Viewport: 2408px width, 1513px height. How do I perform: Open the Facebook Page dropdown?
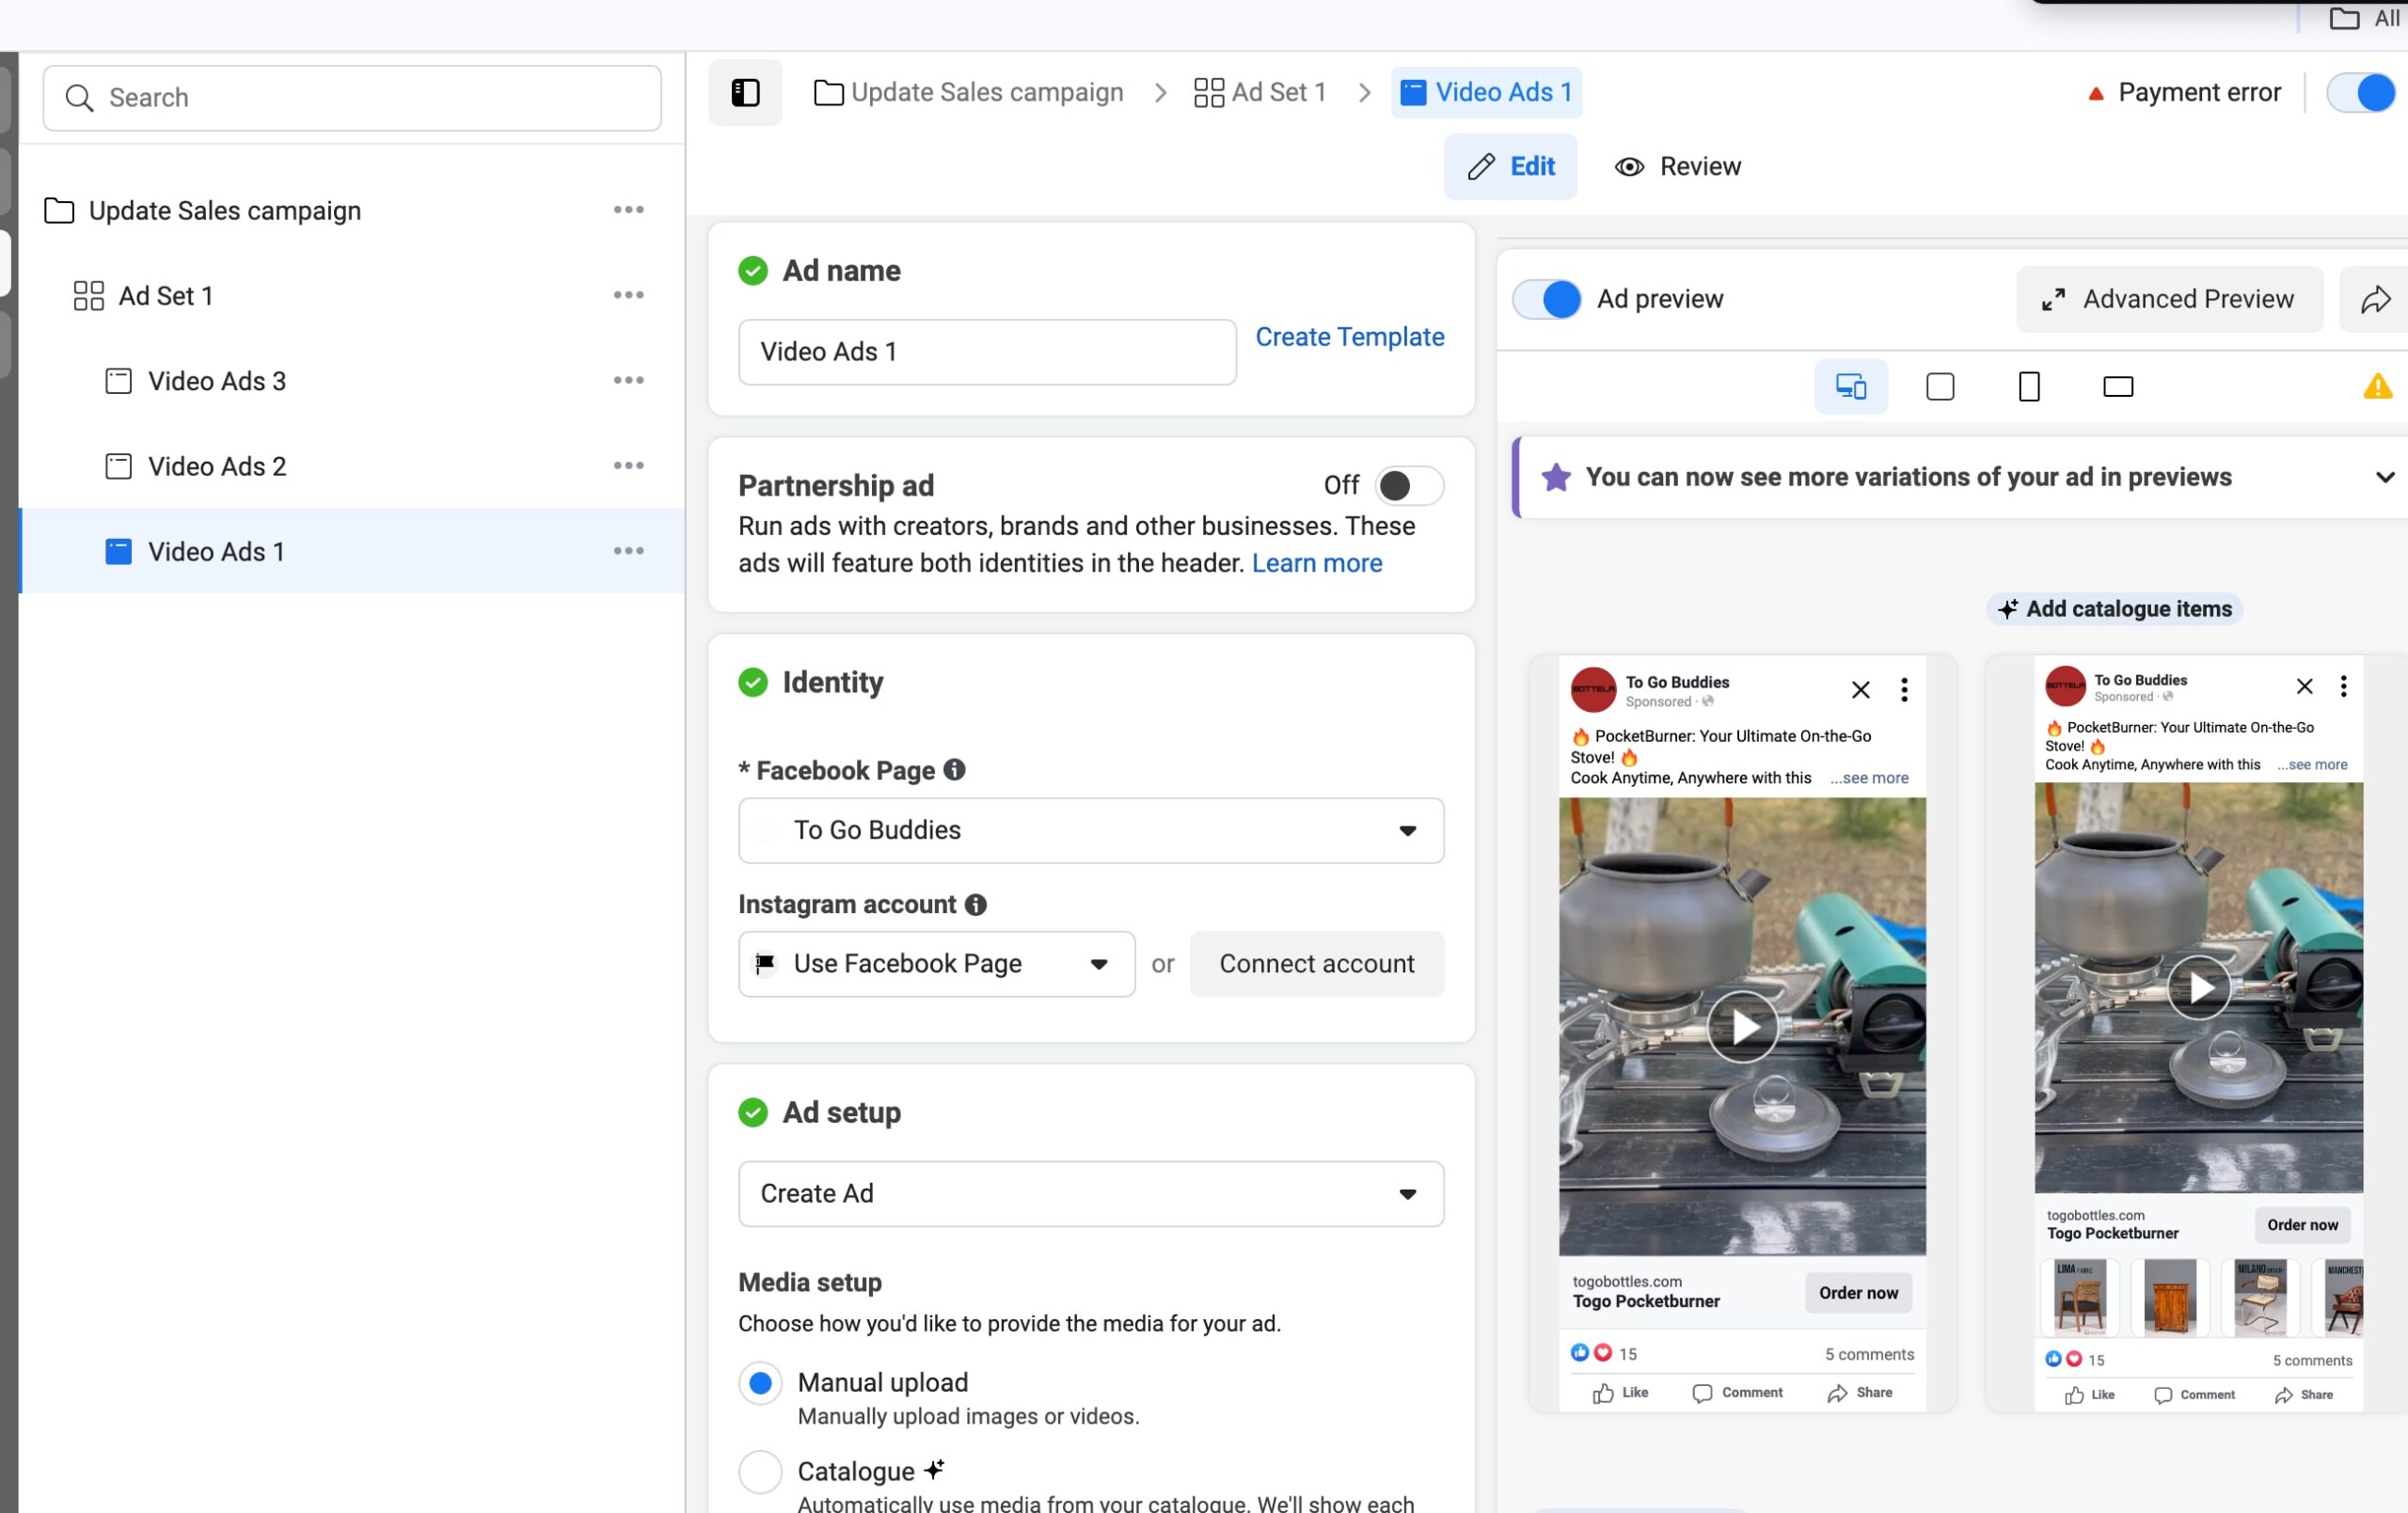(x=1090, y=830)
